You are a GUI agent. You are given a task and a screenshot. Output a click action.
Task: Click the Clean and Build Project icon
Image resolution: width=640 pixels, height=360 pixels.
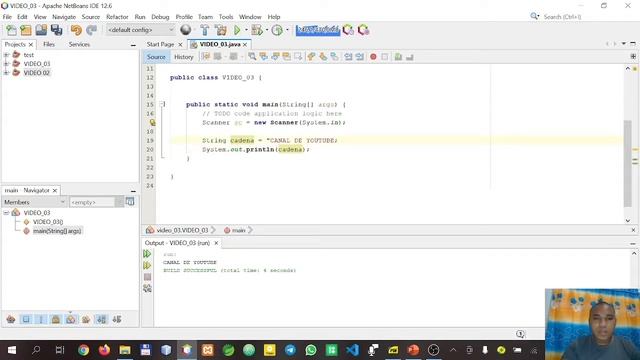pos(221,30)
